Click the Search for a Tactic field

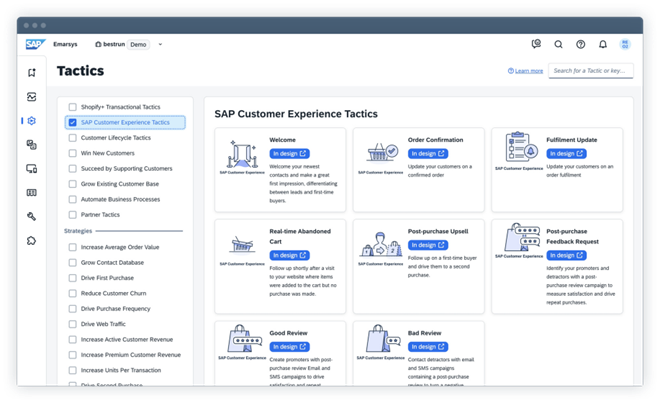pyautogui.click(x=590, y=71)
